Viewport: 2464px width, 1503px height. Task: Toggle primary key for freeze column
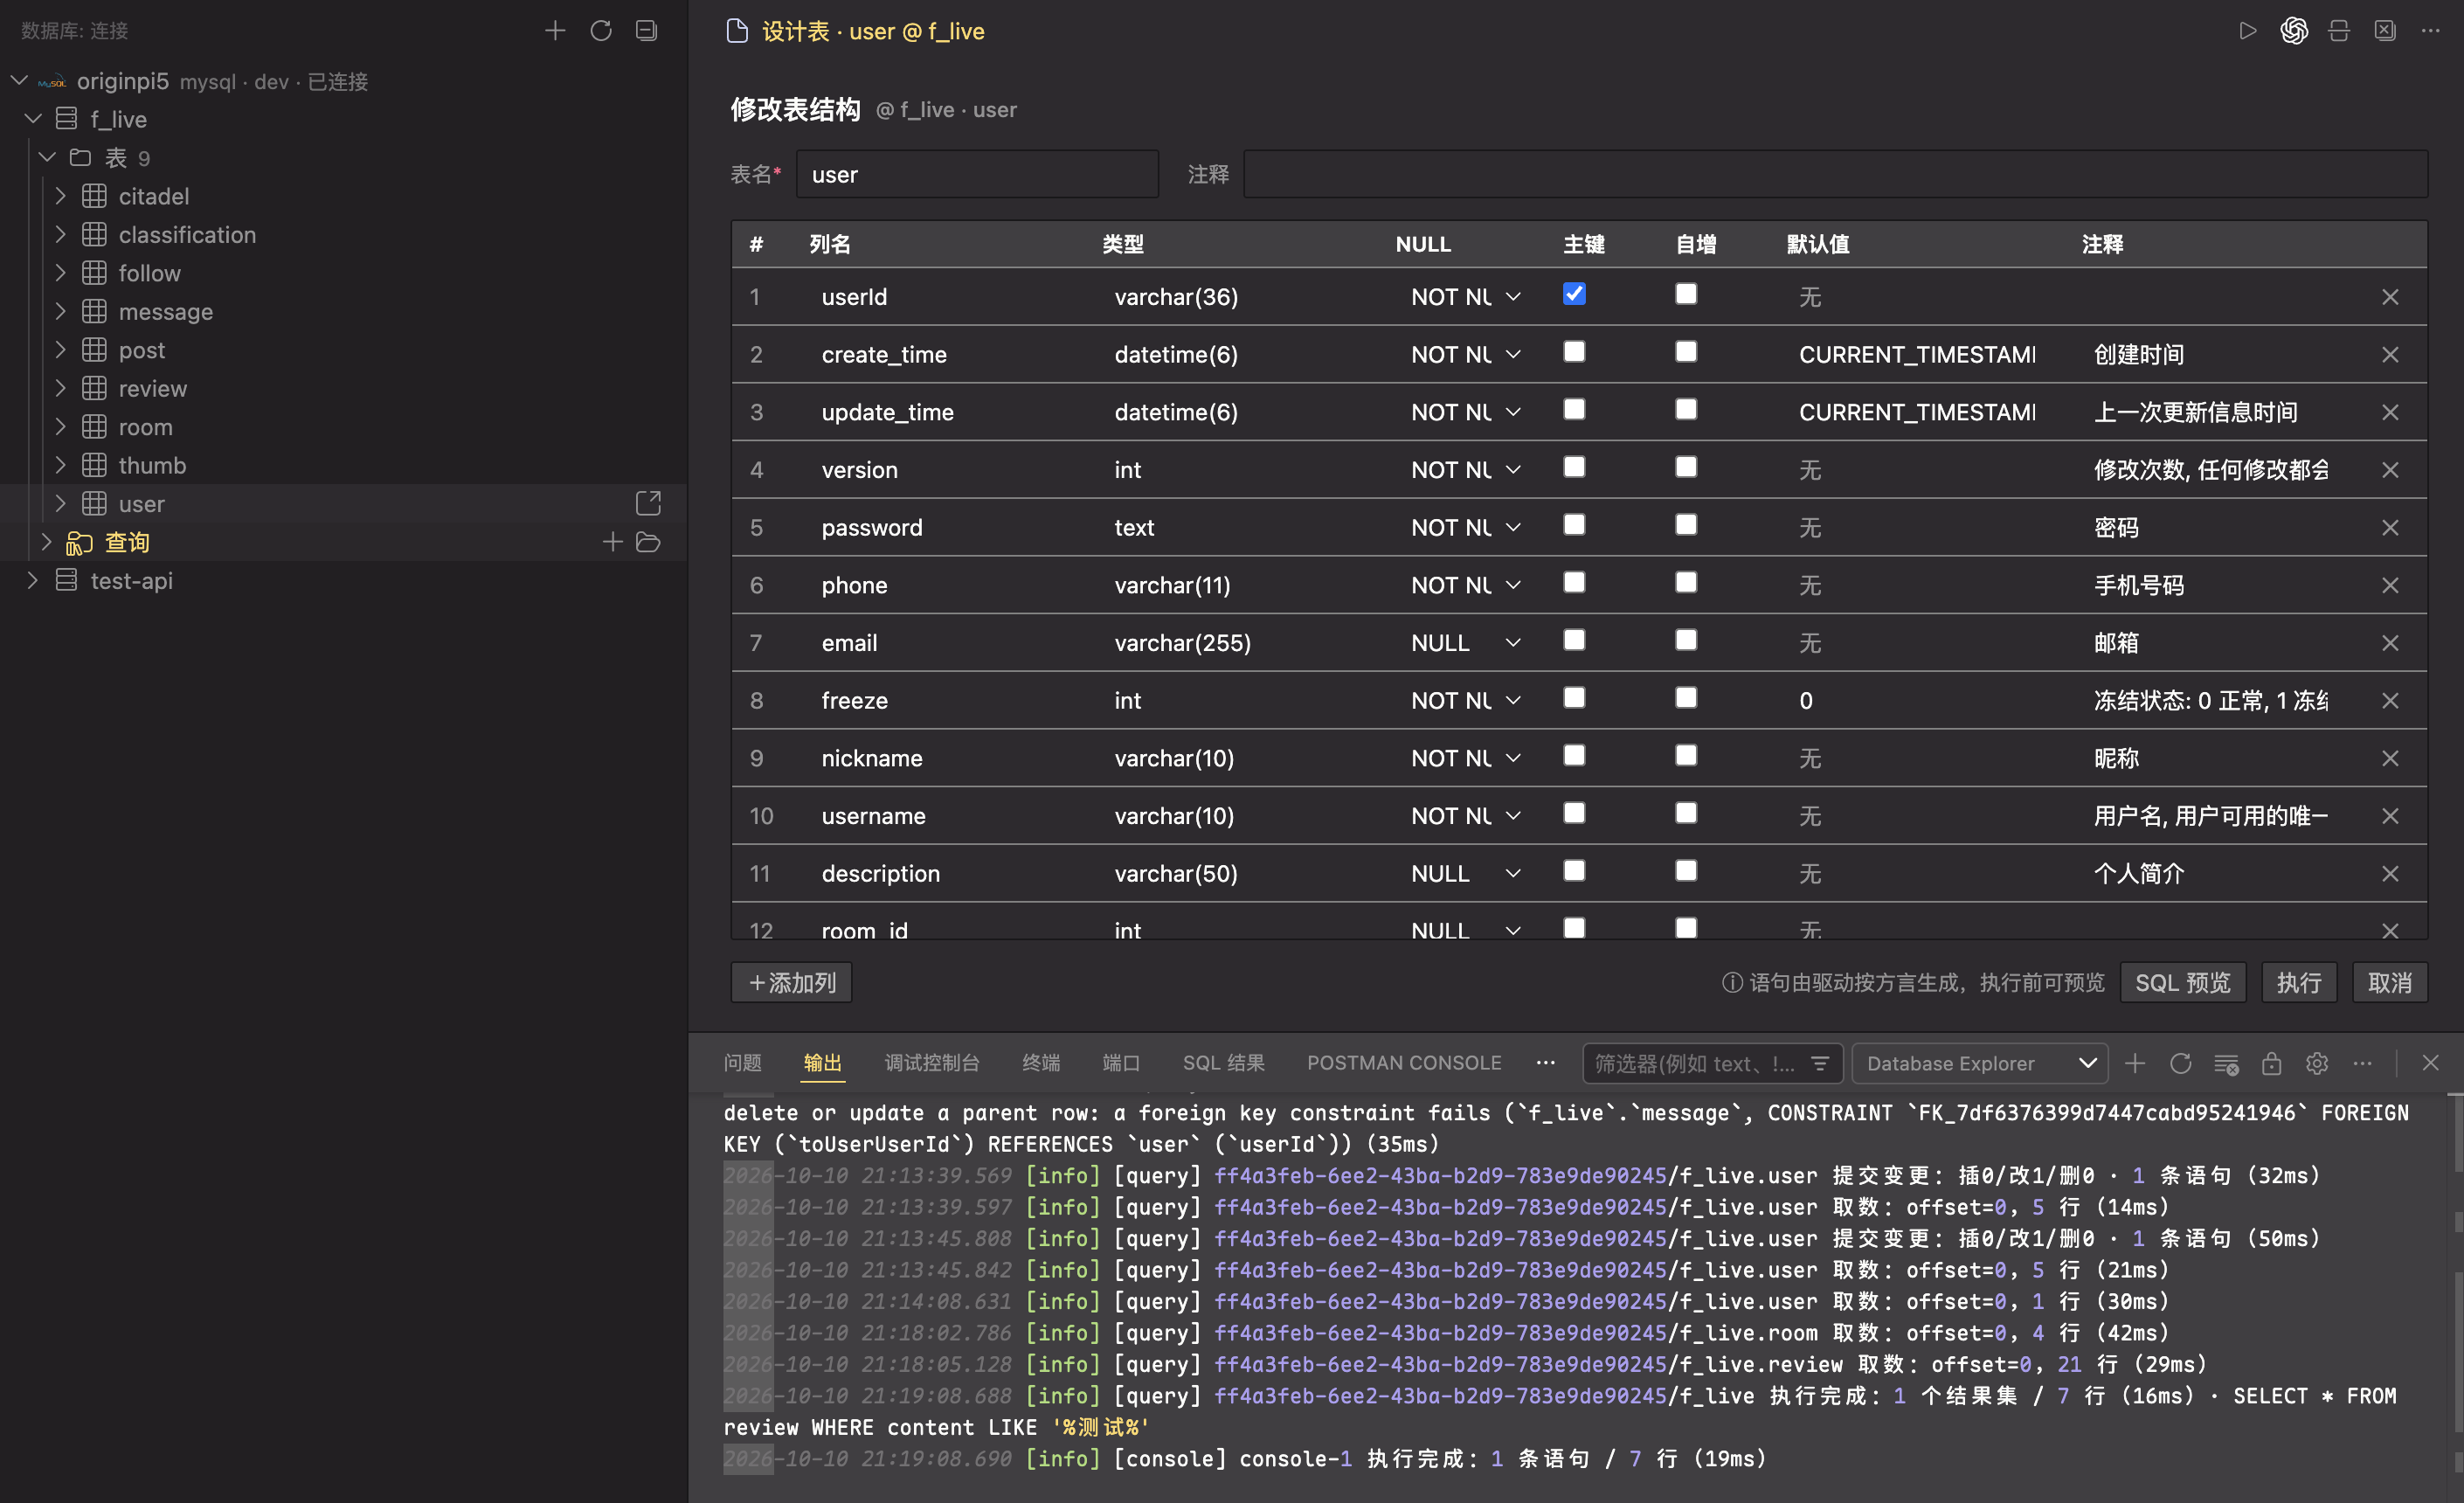coord(1574,698)
